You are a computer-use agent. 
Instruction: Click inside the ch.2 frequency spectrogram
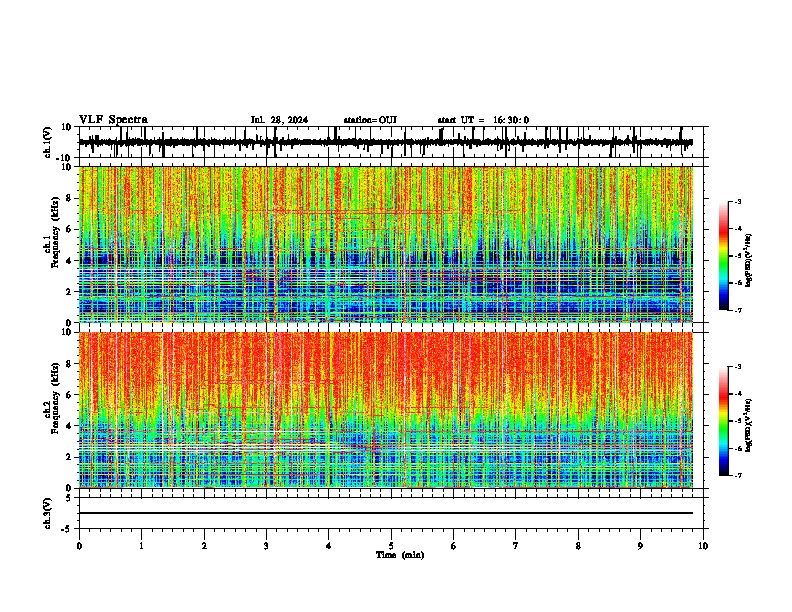pos(386,410)
